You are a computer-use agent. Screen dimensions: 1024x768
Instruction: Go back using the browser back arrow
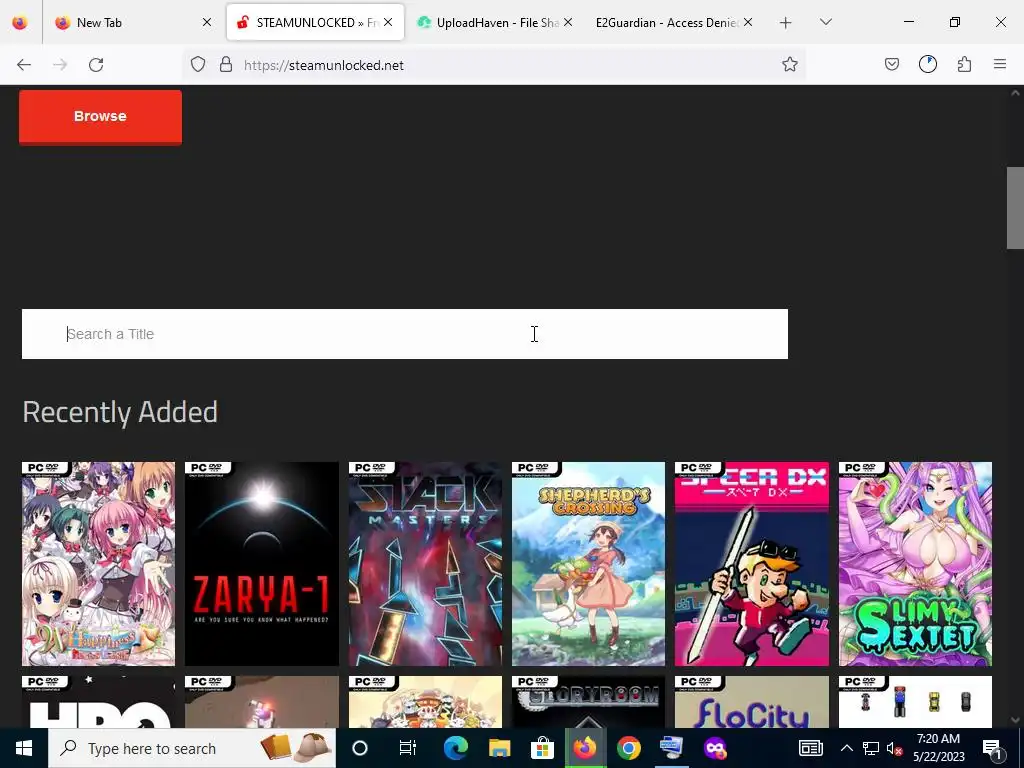tap(24, 65)
